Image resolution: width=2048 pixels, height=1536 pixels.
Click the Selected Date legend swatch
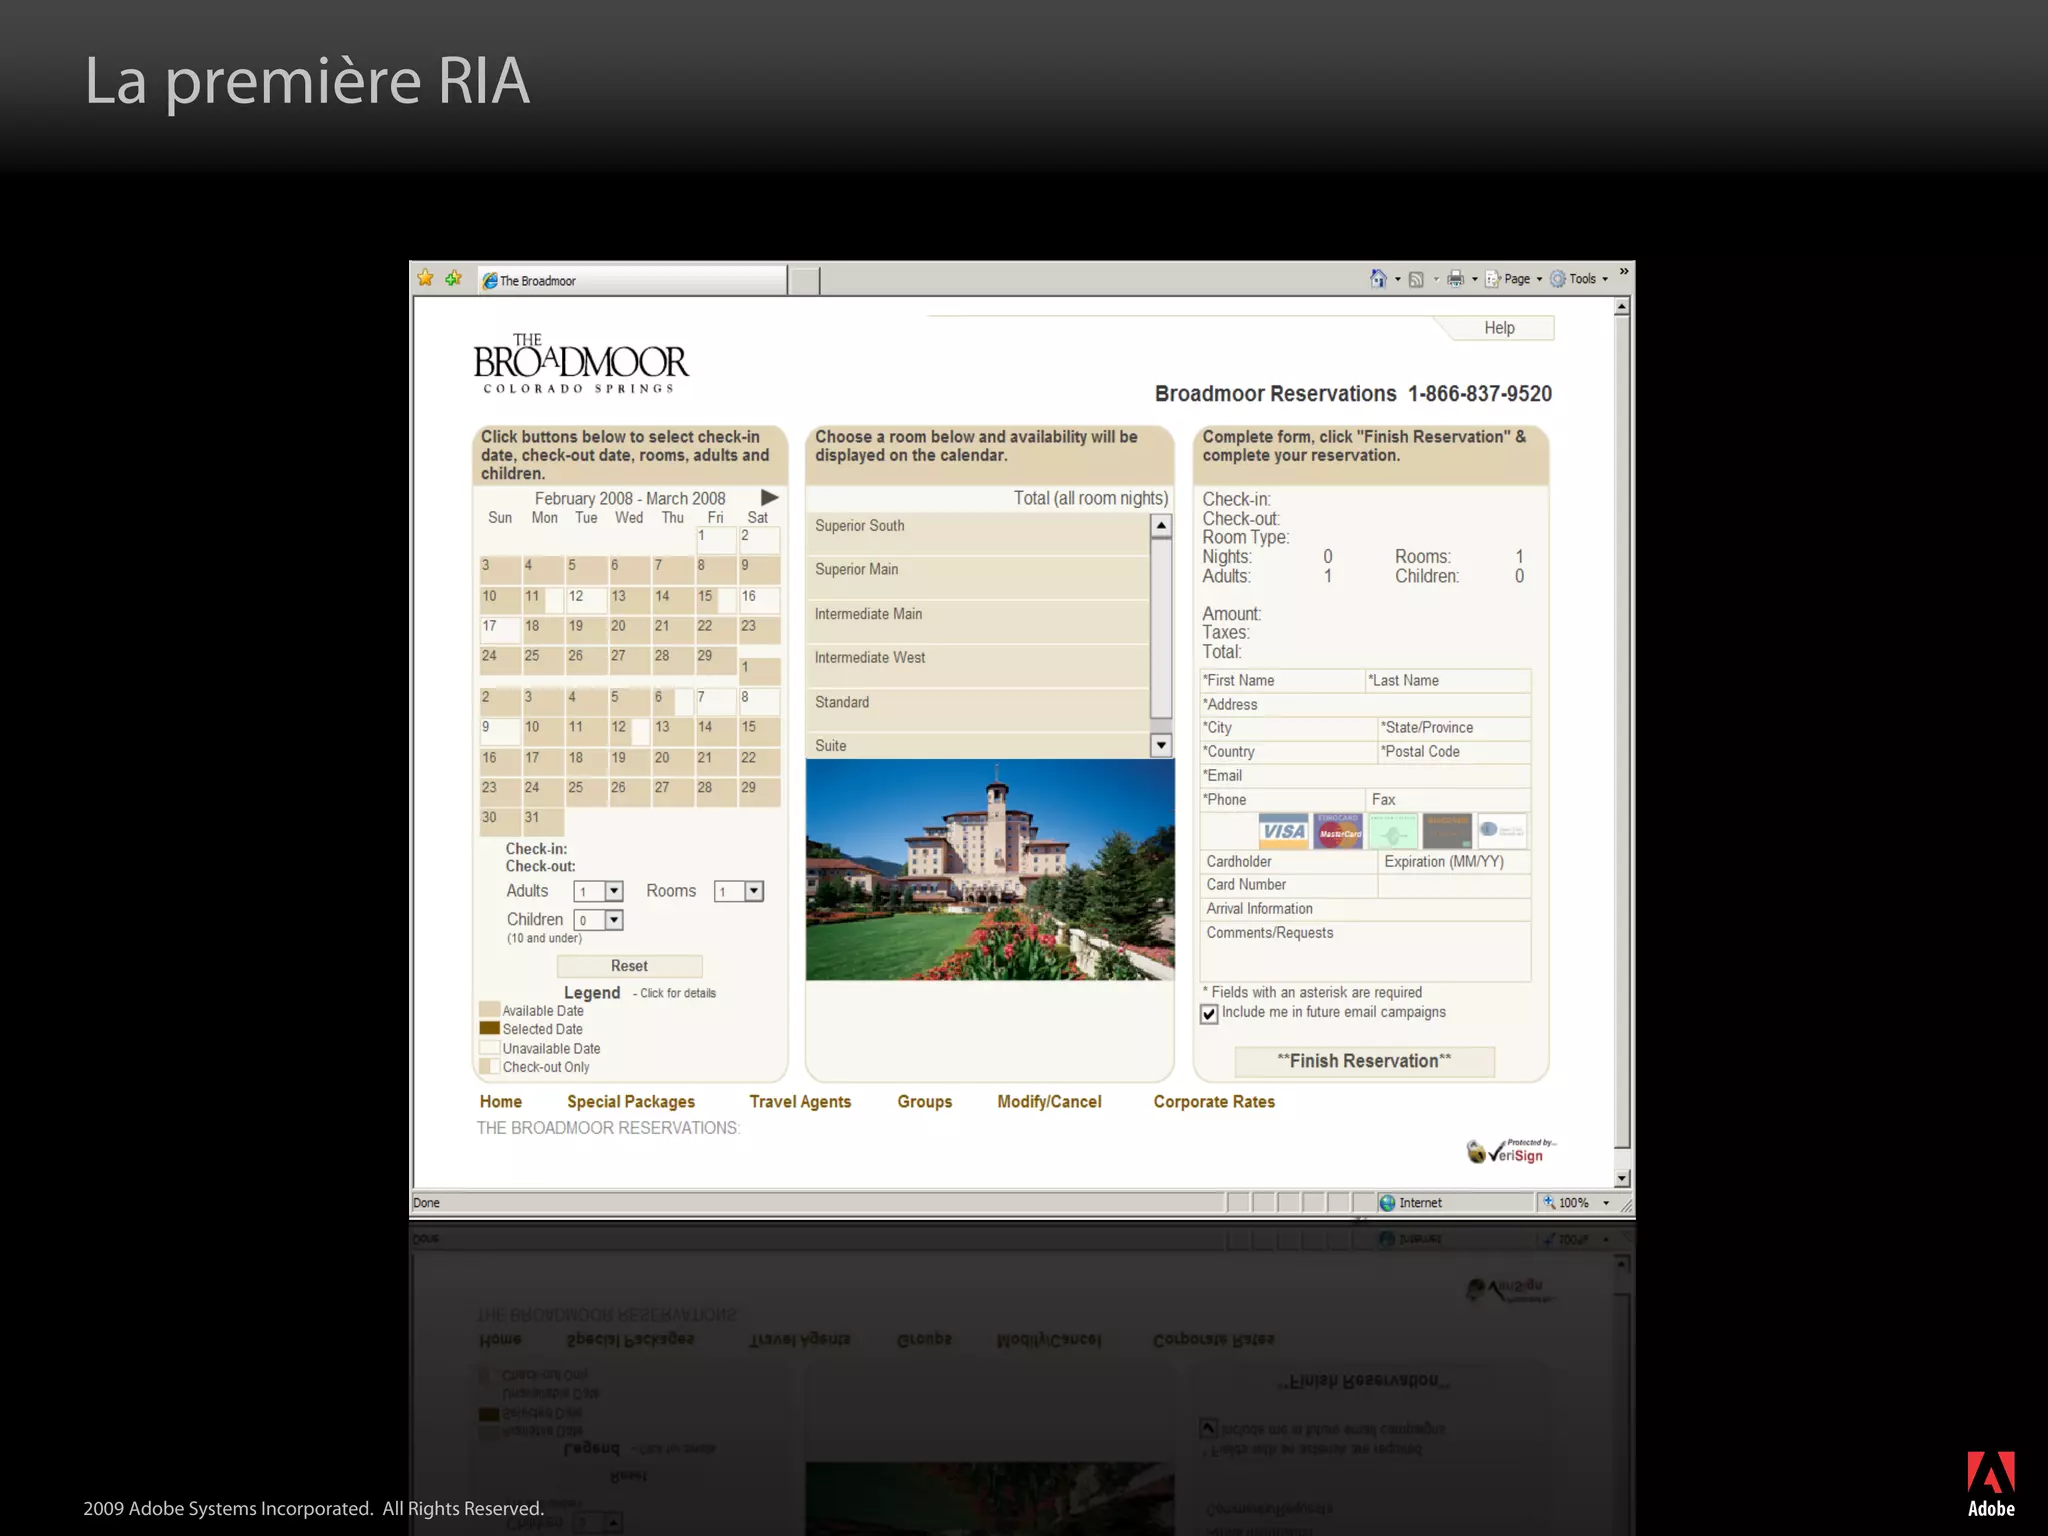point(489,1028)
